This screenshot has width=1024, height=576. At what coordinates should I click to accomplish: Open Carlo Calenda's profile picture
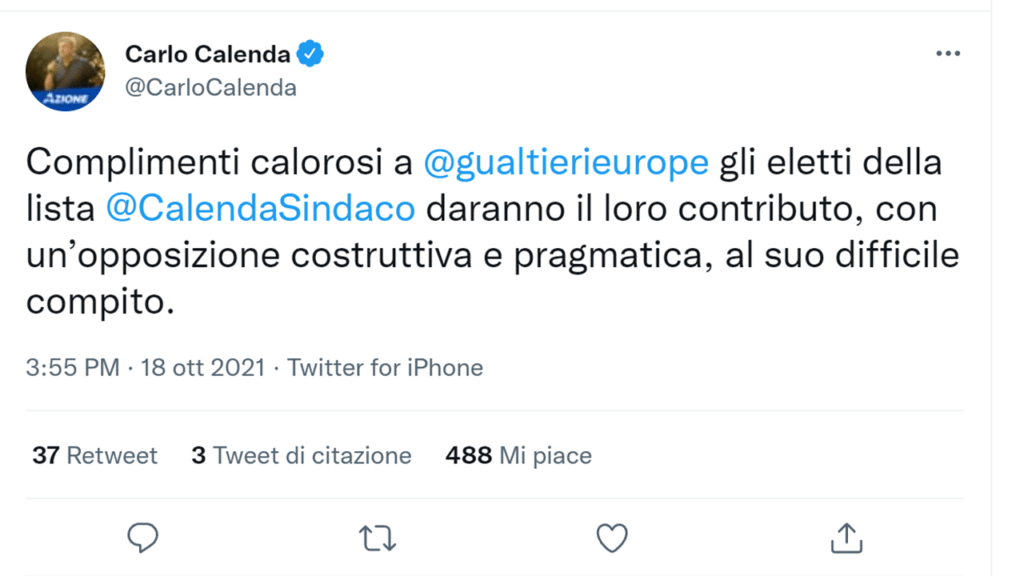[x=65, y=70]
